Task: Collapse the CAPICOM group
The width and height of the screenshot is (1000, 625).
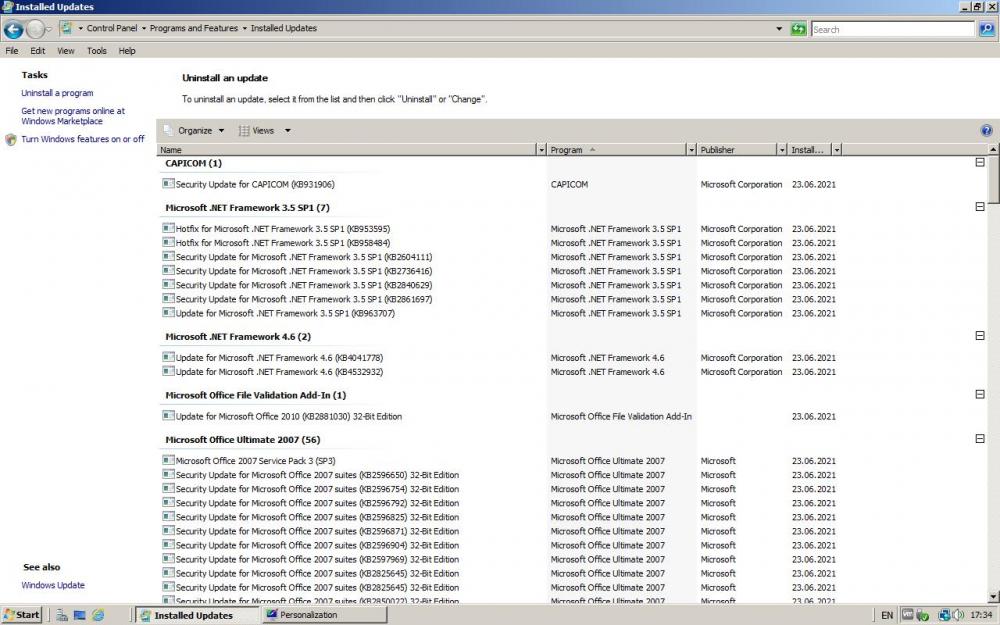Action: coord(980,163)
